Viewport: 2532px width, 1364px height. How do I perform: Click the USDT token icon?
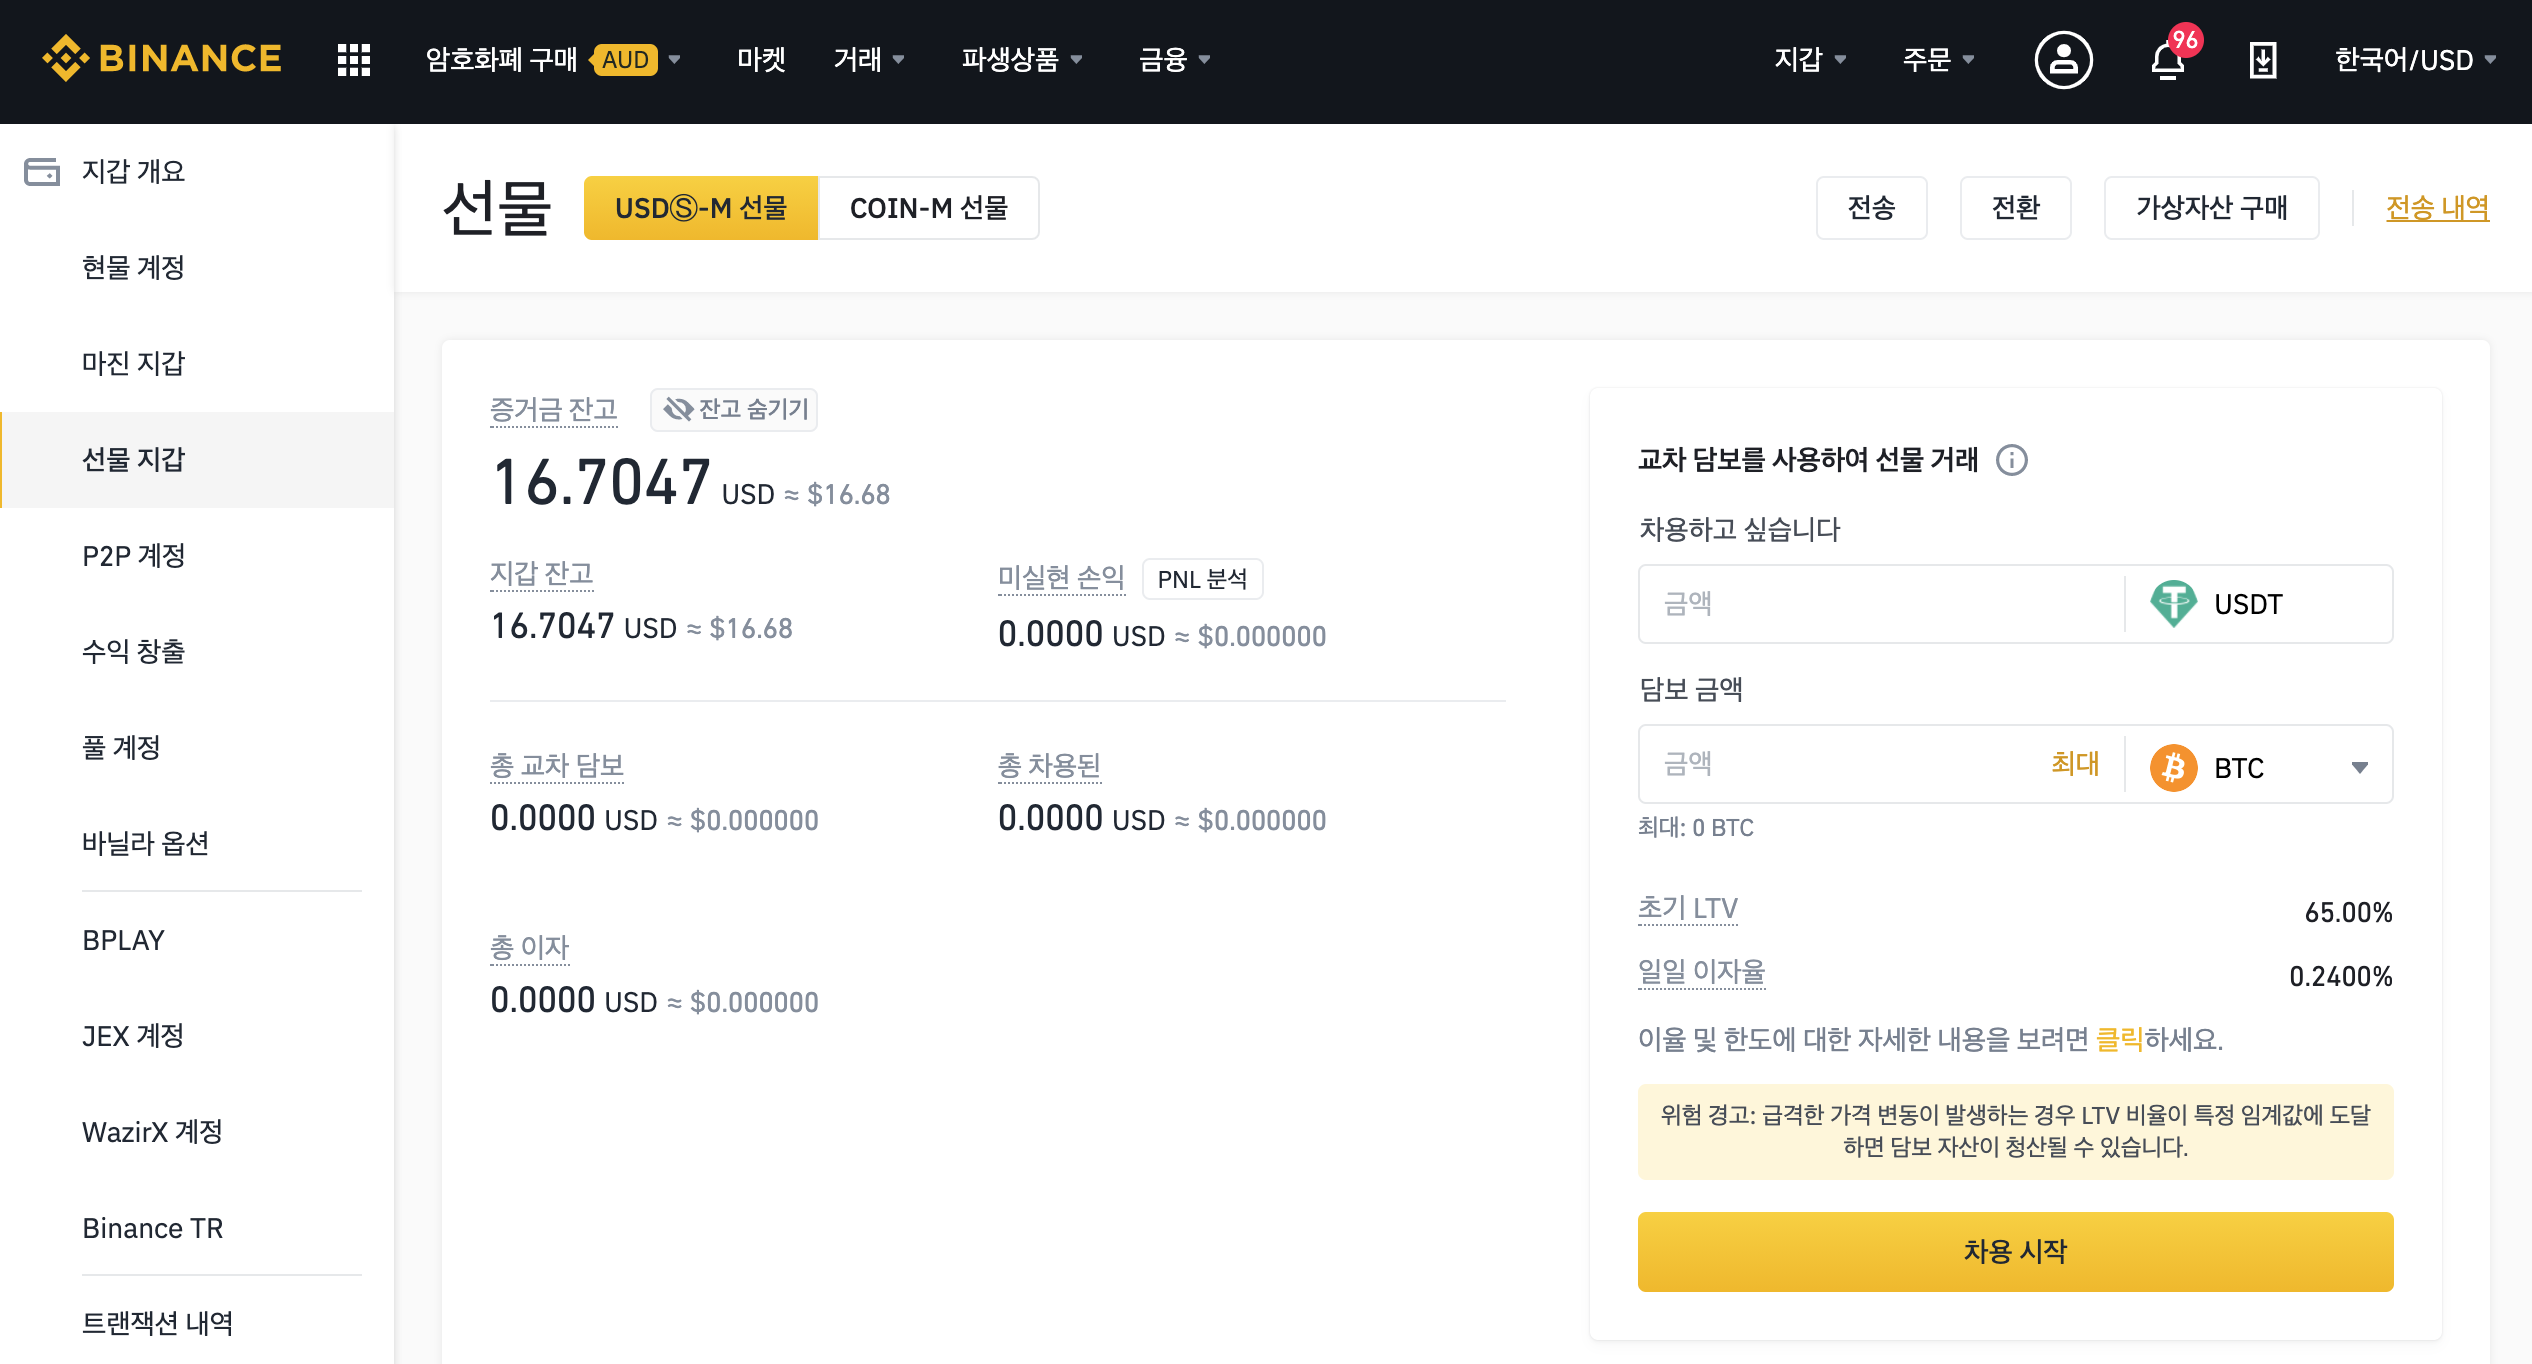pos(2176,603)
